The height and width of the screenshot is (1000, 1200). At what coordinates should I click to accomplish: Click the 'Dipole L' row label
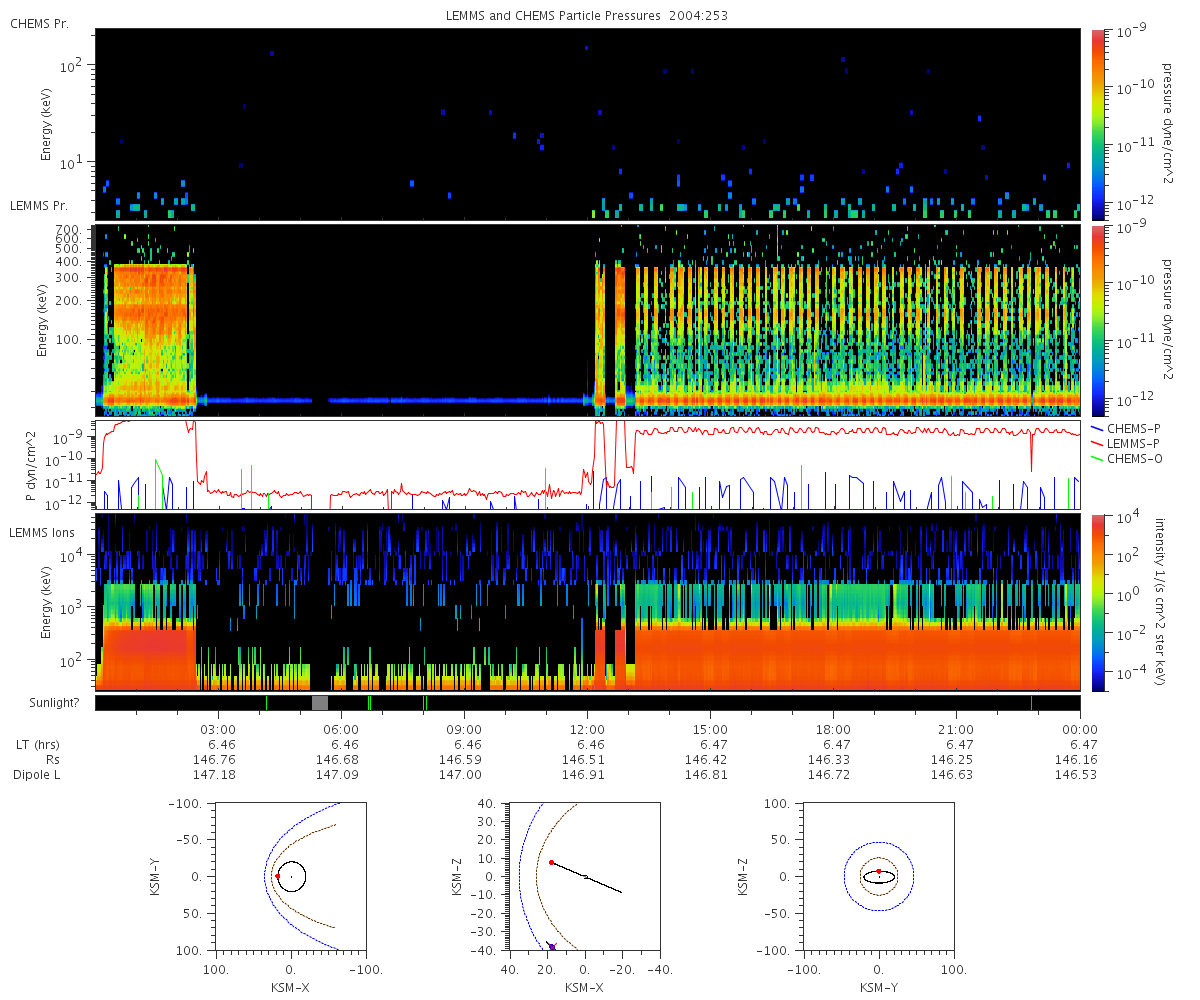(37, 775)
